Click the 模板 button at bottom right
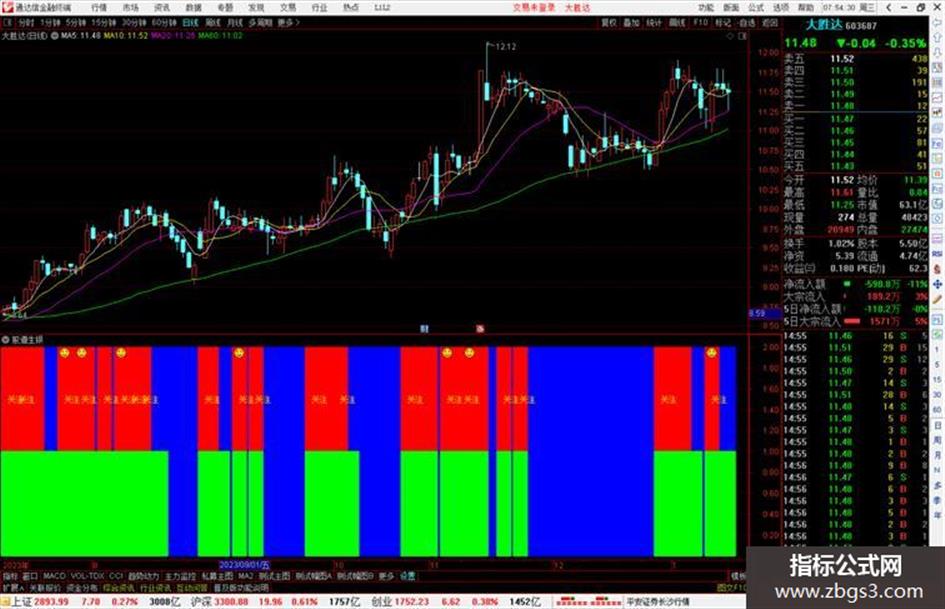 [x=738, y=576]
